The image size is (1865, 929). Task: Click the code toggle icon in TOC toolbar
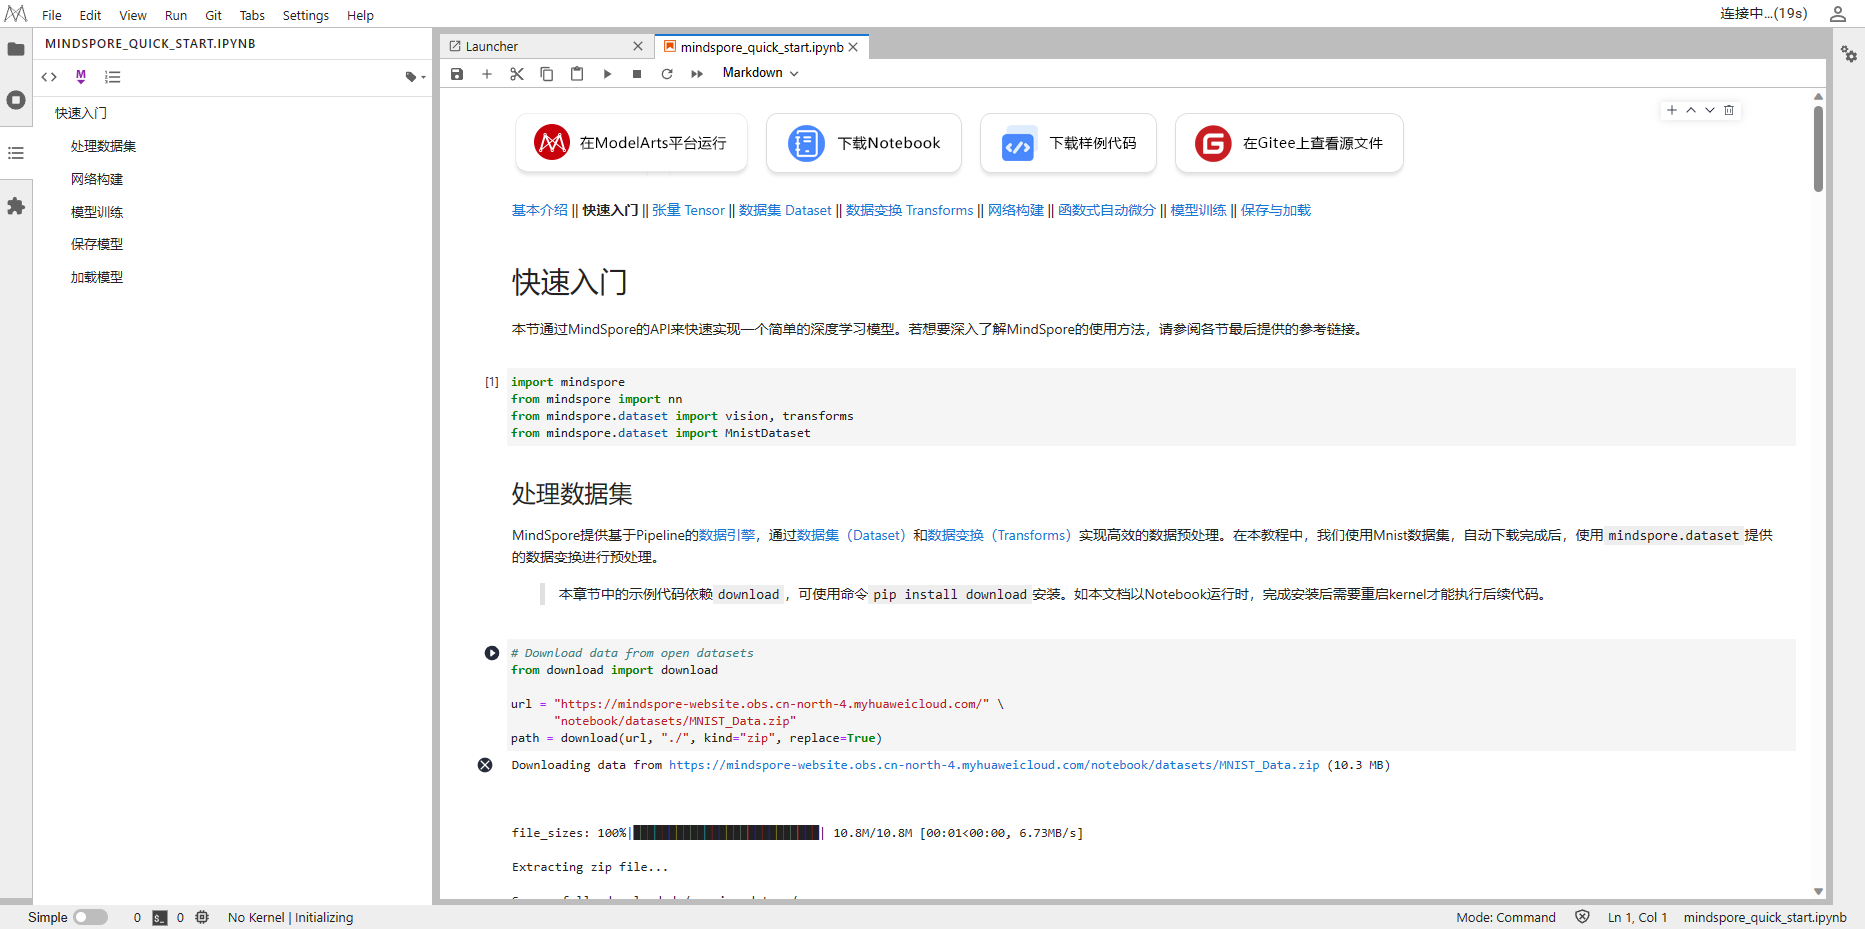click(x=49, y=77)
